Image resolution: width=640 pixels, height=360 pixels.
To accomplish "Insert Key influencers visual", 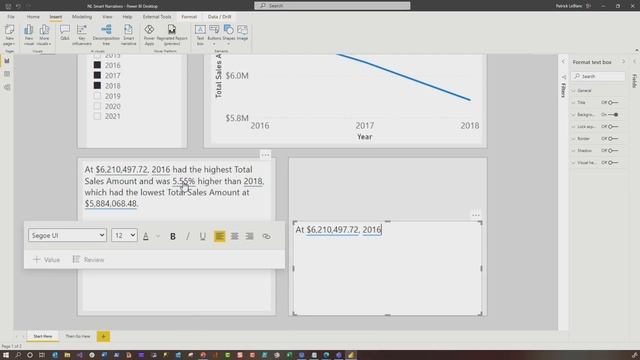I will coord(82,35).
